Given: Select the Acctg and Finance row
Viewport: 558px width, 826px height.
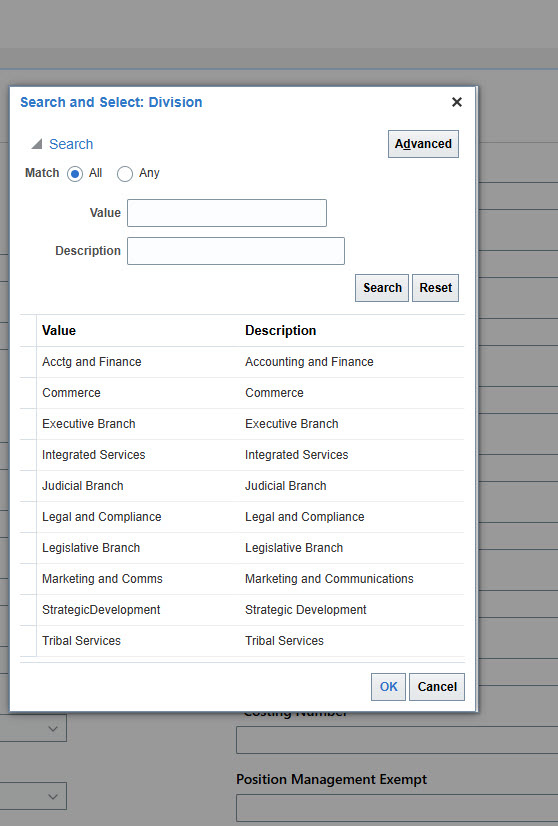Looking at the screenshot, I should point(242,362).
